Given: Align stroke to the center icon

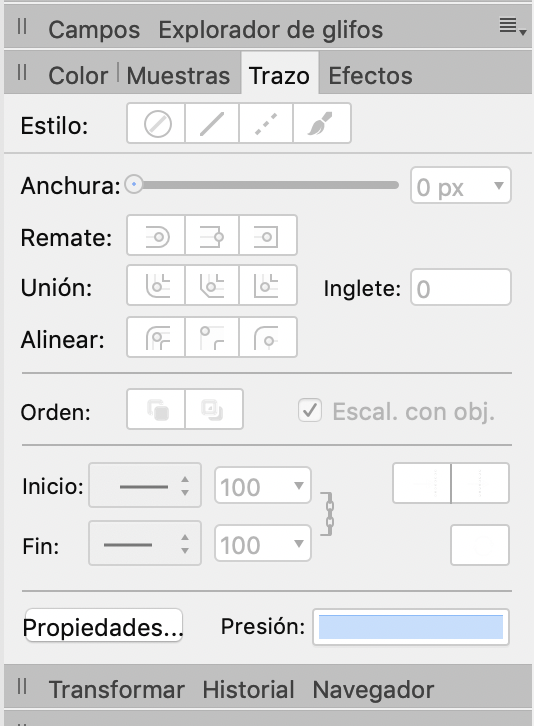Looking at the screenshot, I should (157, 338).
